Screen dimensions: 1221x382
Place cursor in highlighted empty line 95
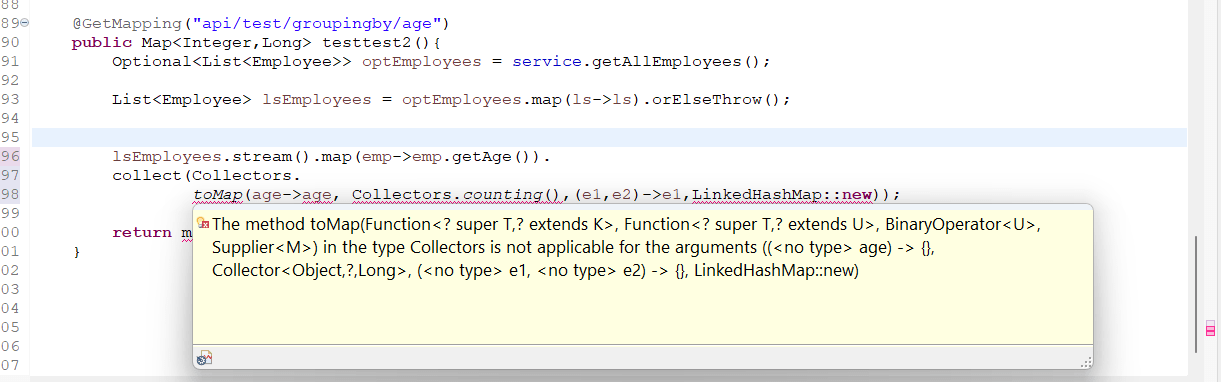pos(609,137)
